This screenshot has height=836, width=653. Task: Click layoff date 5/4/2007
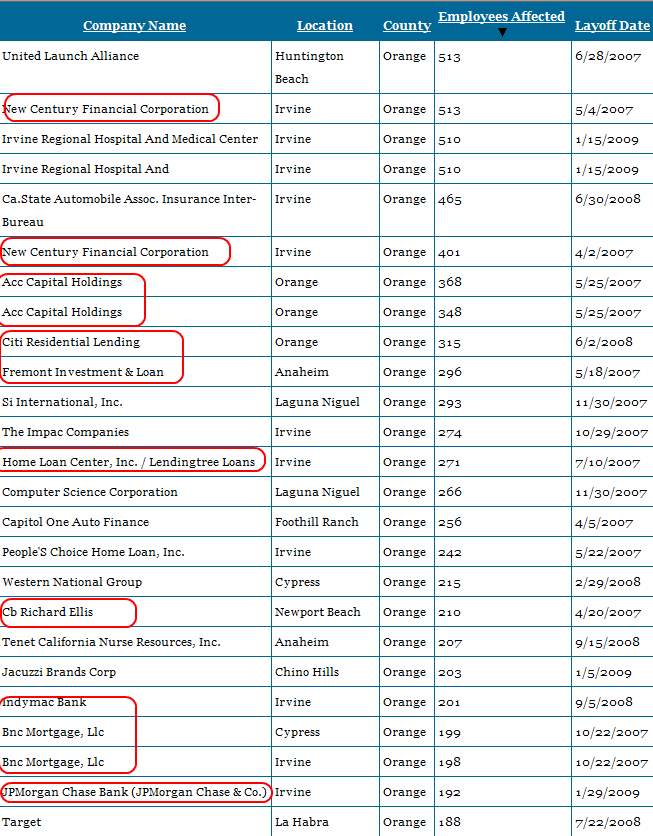(x=604, y=109)
